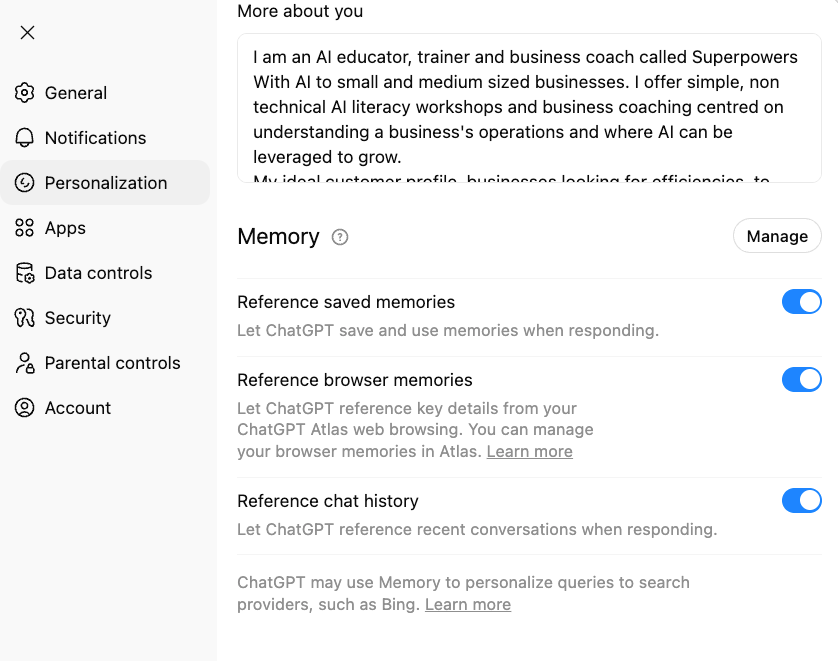This screenshot has height=661, width=838.
Task: Toggle Reference chat history off
Action: coord(801,501)
